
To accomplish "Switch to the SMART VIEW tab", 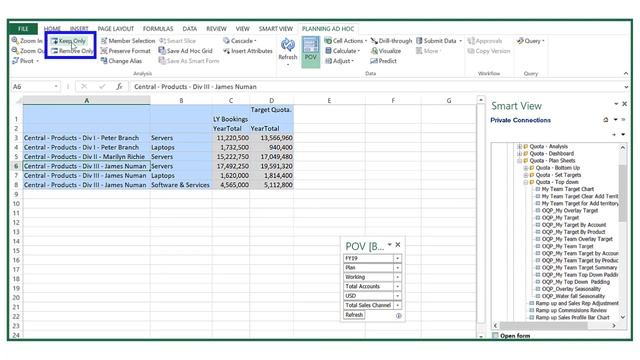I will coord(276,29).
